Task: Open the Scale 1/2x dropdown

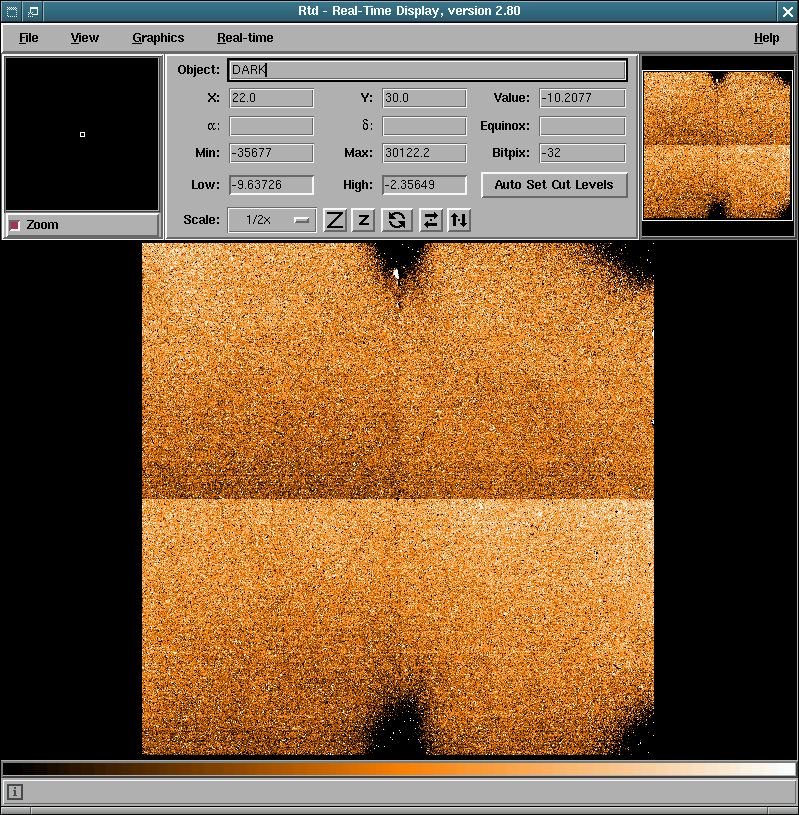Action: tap(271, 220)
